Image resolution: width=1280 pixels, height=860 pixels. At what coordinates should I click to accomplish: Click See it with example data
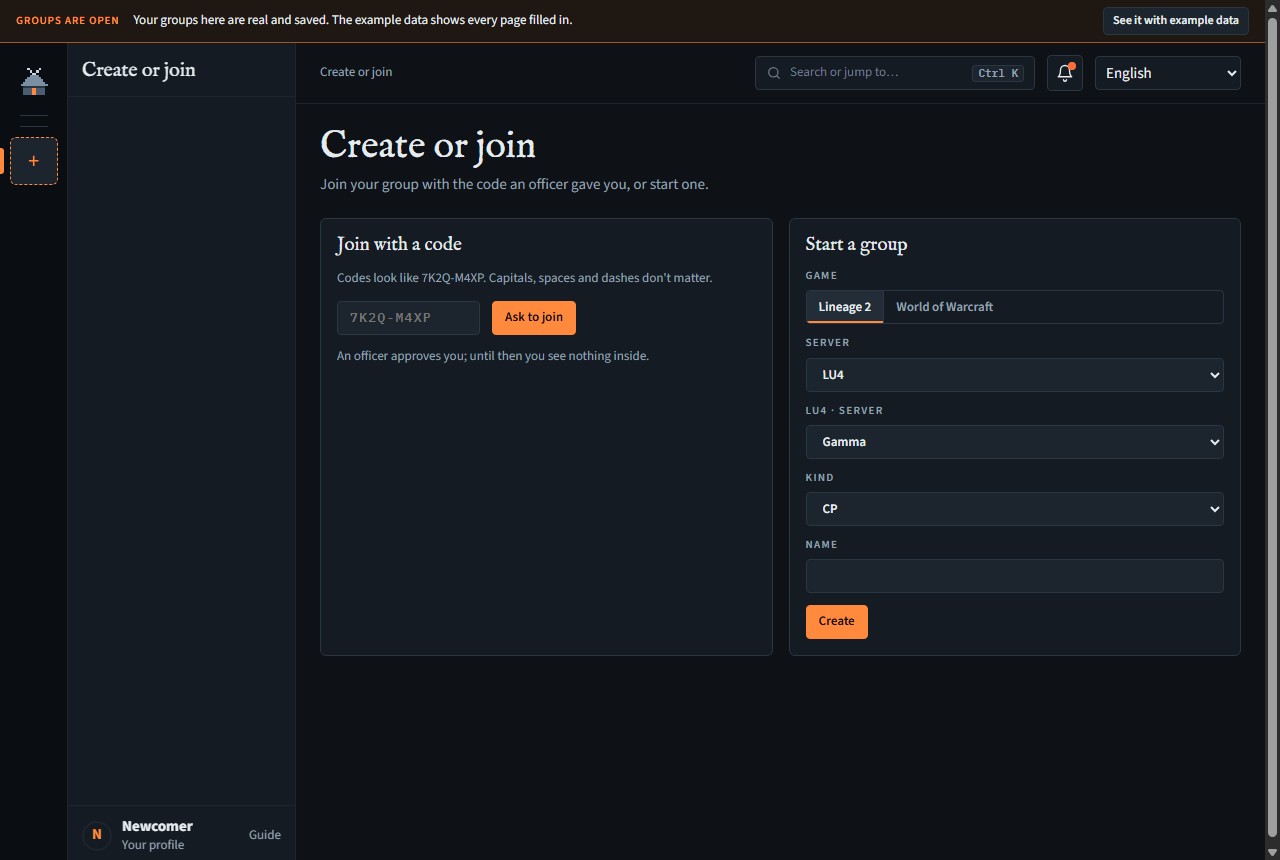(x=1176, y=21)
